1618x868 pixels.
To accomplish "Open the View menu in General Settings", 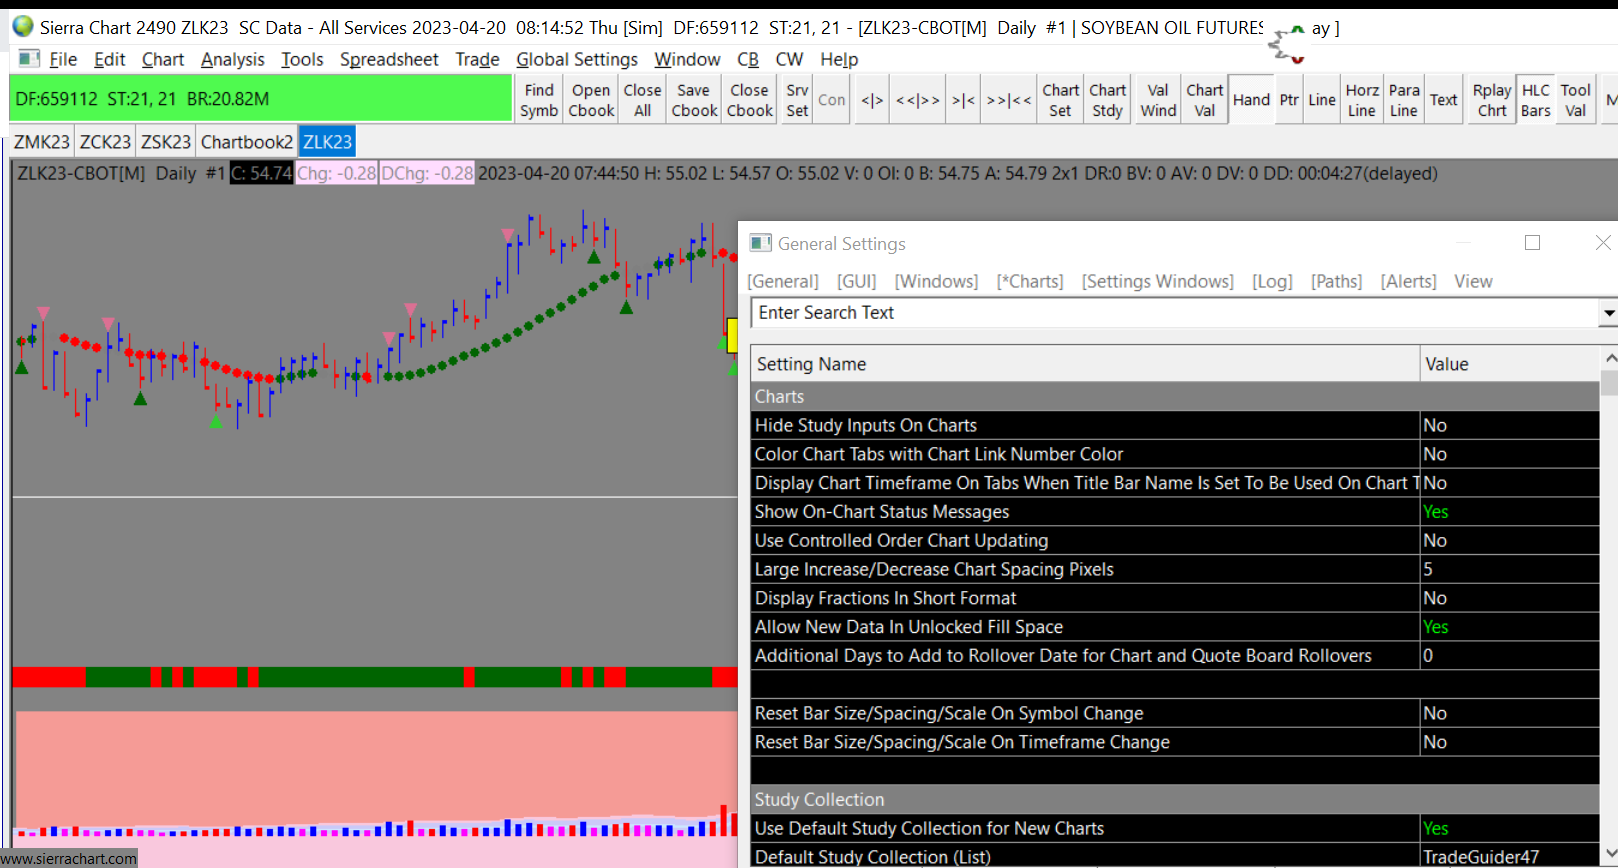I will pos(1473,282).
